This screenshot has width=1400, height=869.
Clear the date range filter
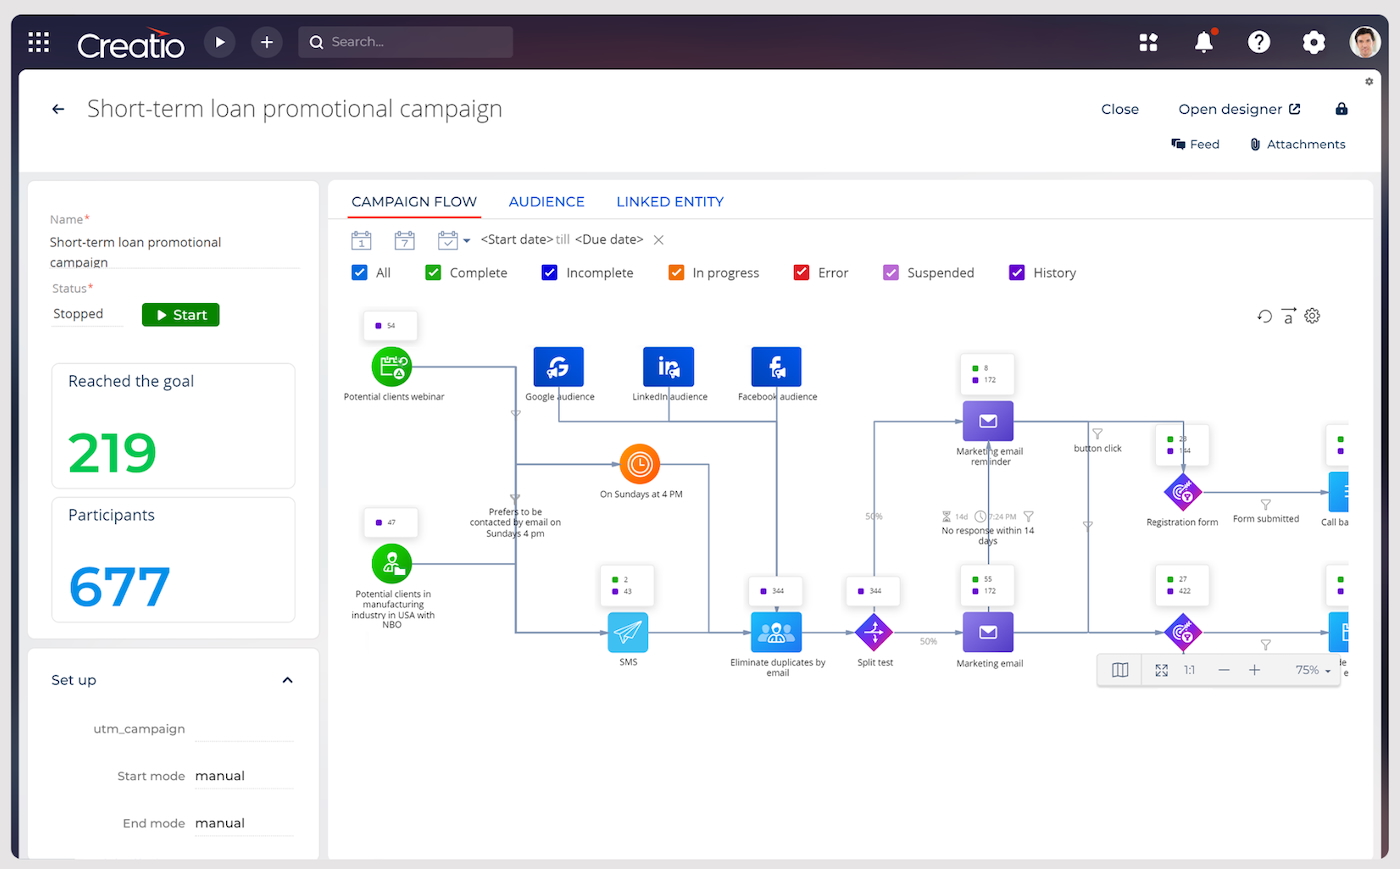click(658, 240)
